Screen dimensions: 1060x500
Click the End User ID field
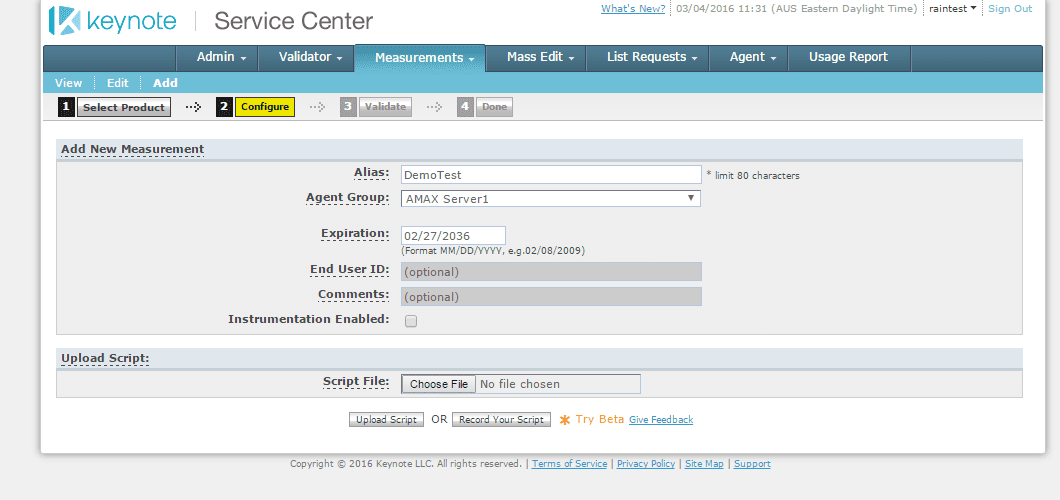[x=551, y=272]
